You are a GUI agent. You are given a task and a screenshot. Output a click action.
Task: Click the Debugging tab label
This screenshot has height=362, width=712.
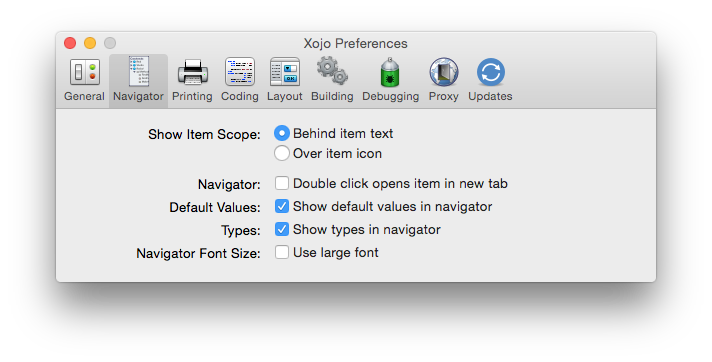click(391, 96)
